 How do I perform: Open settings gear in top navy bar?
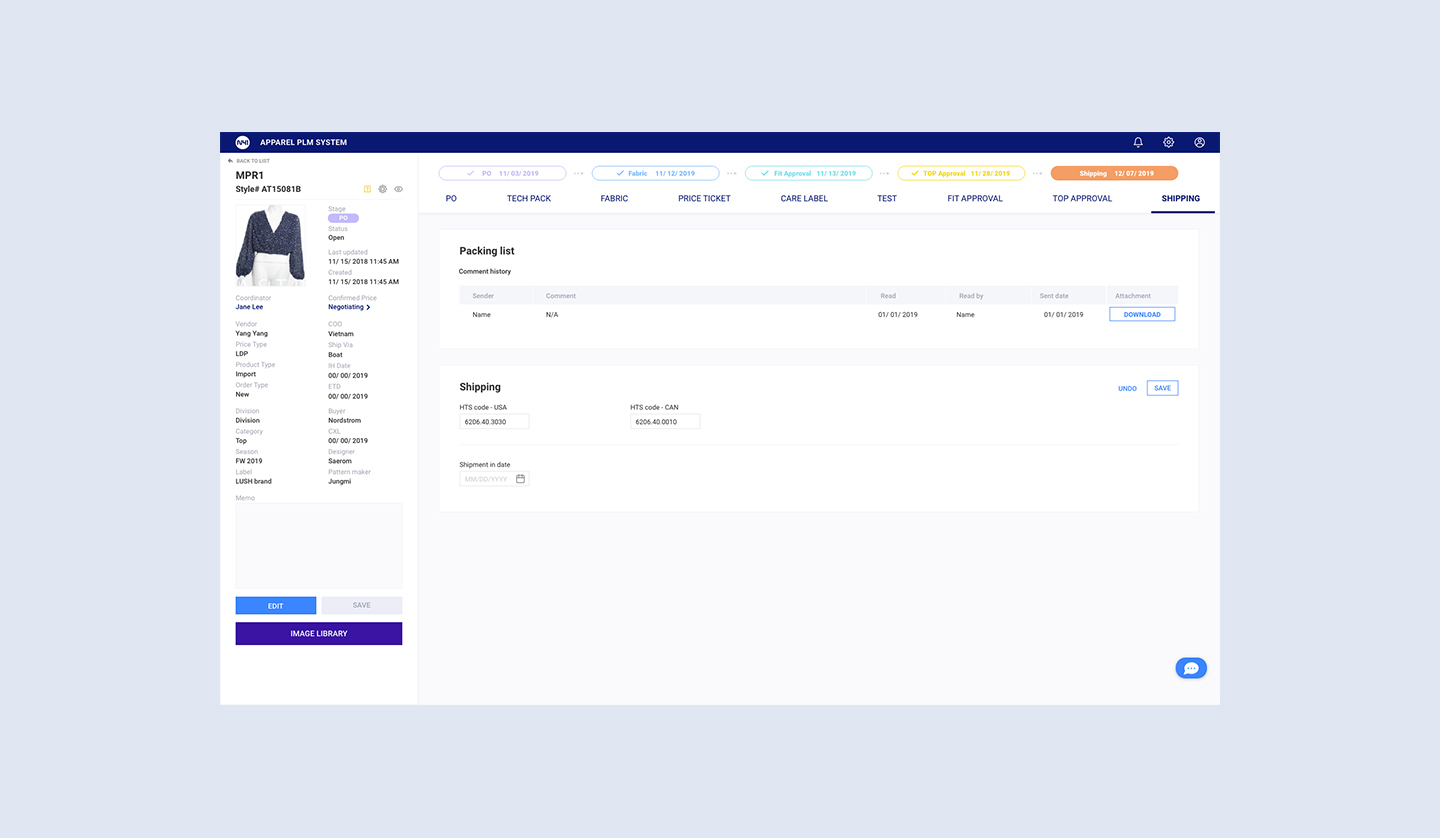pos(1168,142)
